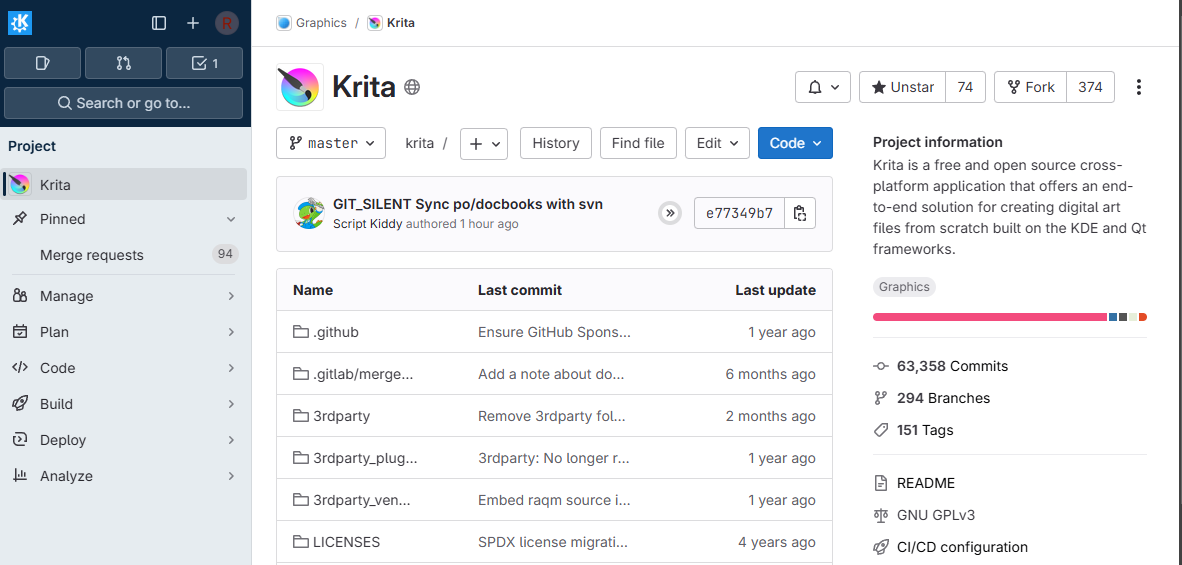Open the master branch selector
The height and width of the screenshot is (565, 1182).
[331, 143]
